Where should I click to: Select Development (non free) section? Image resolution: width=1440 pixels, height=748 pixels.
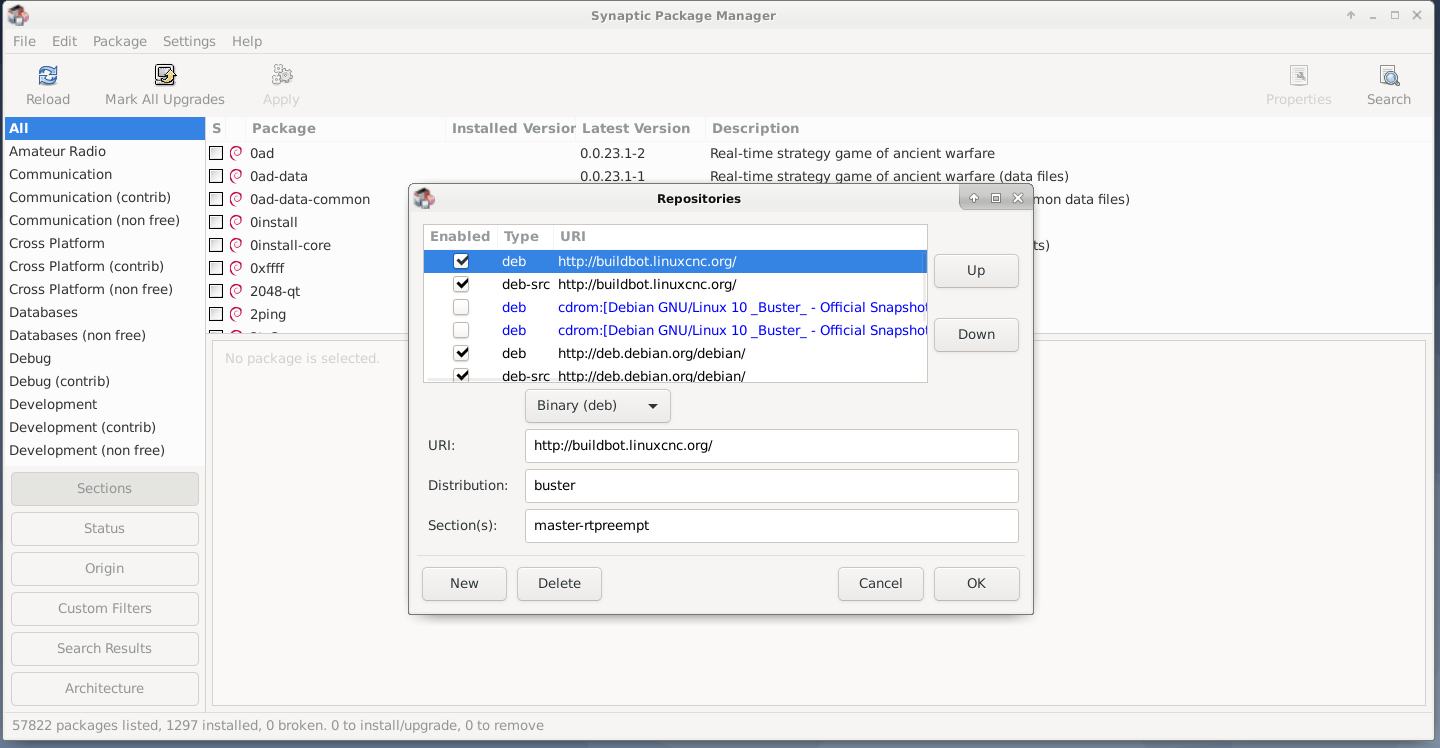[104, 450]
